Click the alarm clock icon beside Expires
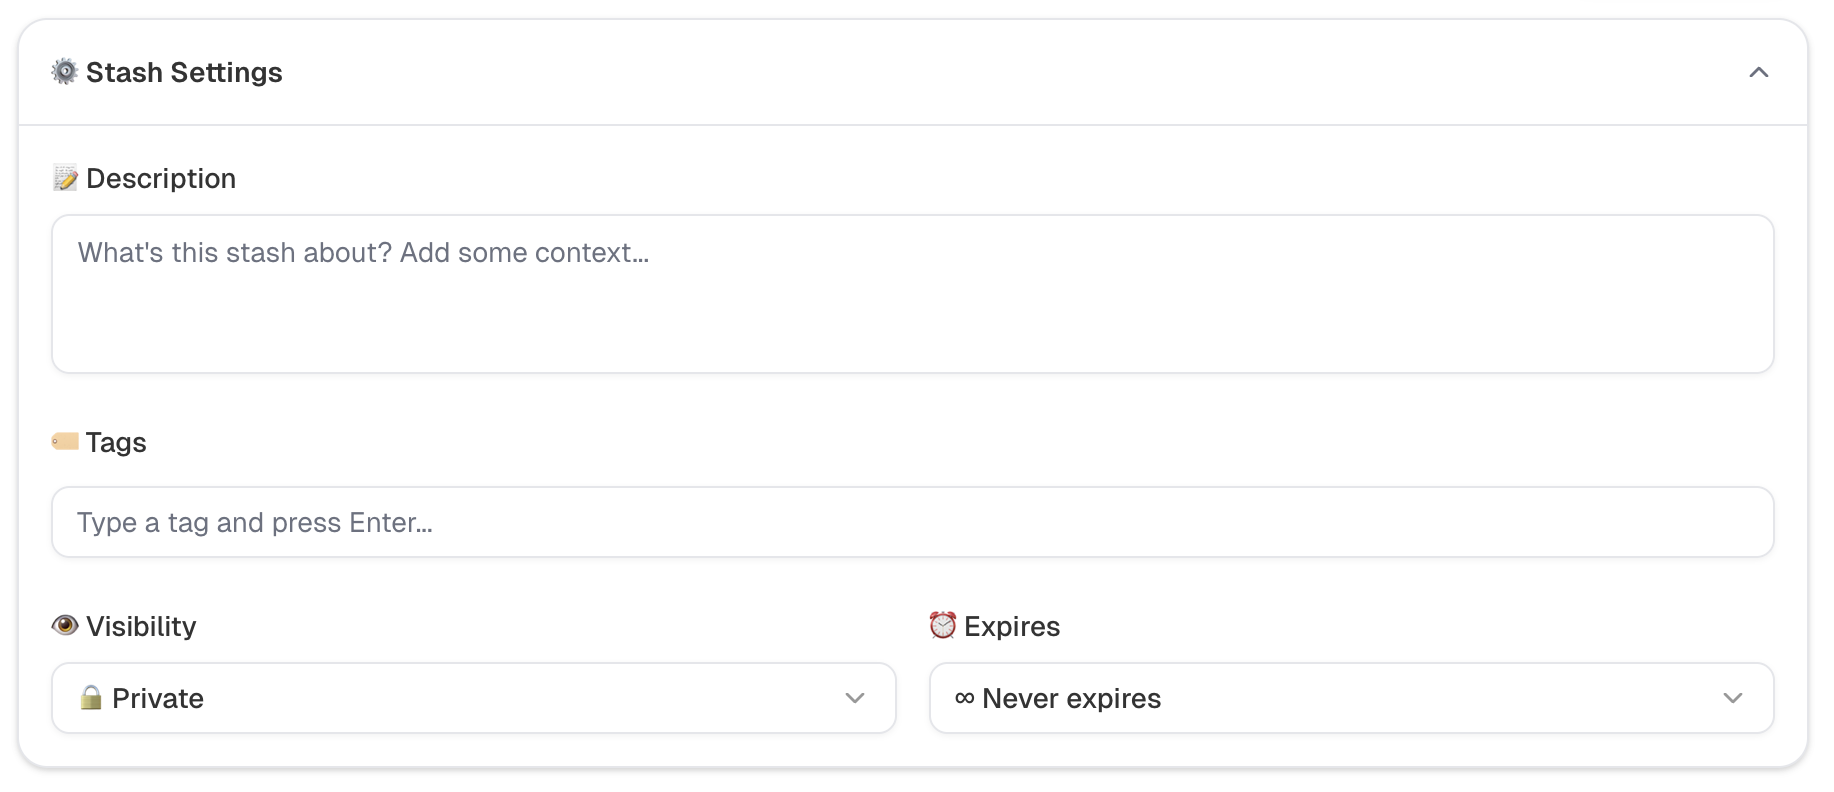The image size is (1834, 792). [942, 626]
